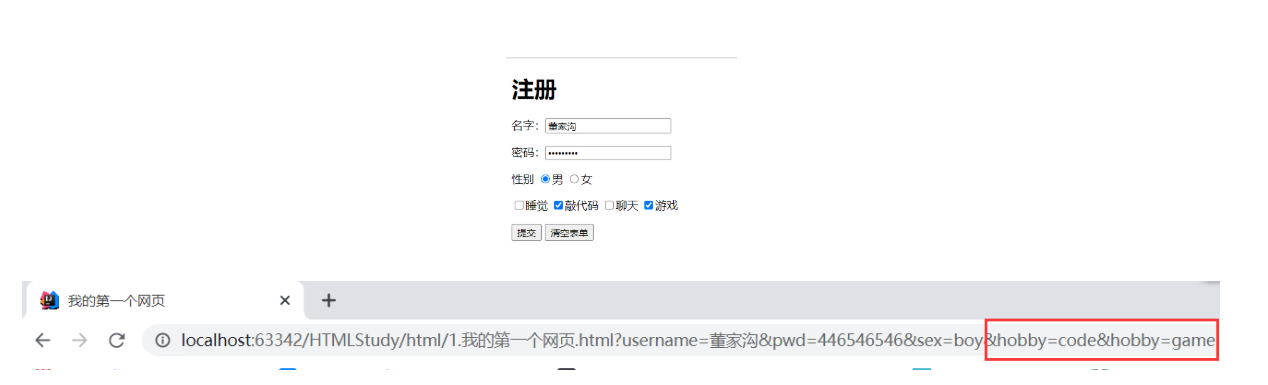Uncheck the 敲代码 checkbox
1268x385 pixels.
[x=558, y=205]
